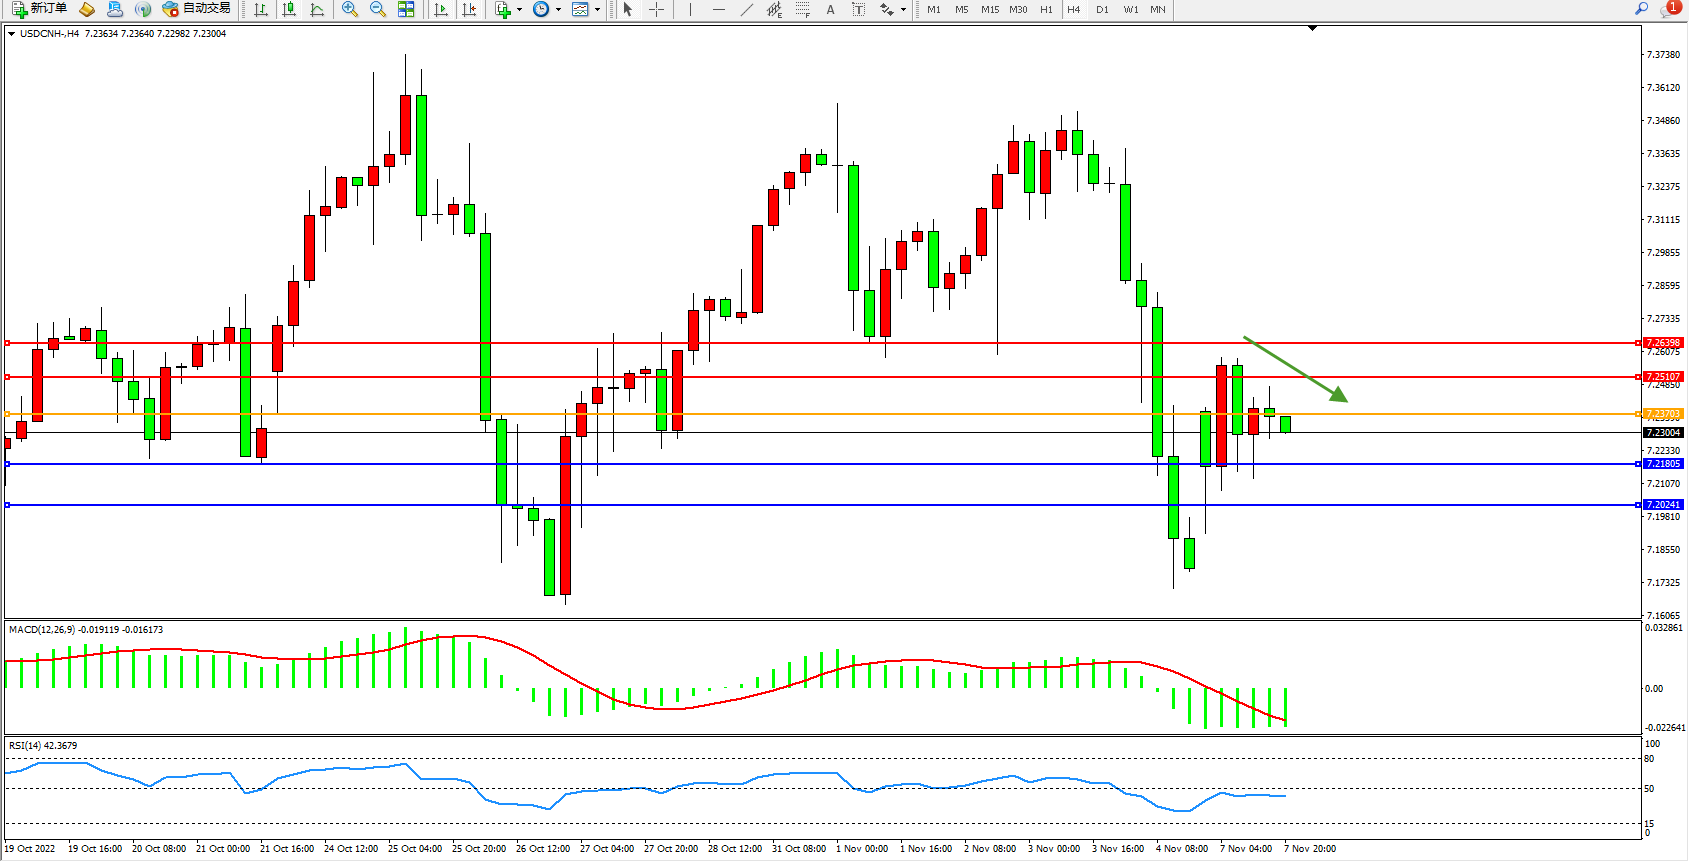
Task: Toggle auto scroll chart to latest bar
Action: [440, 9]
